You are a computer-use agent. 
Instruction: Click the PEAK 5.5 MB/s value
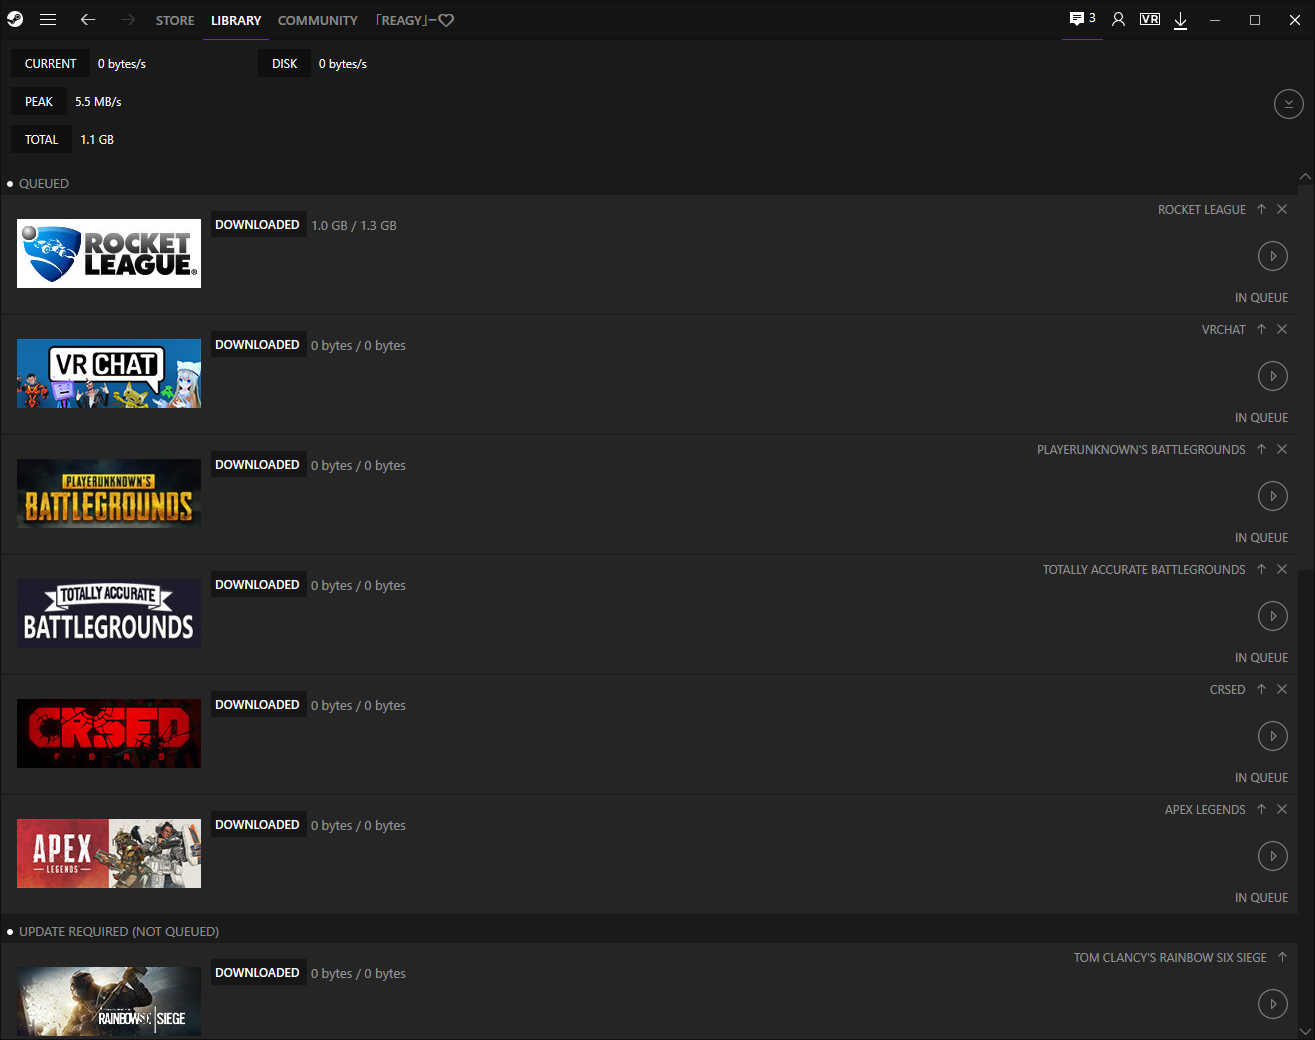pyautogui.click(x=98, y=102)
